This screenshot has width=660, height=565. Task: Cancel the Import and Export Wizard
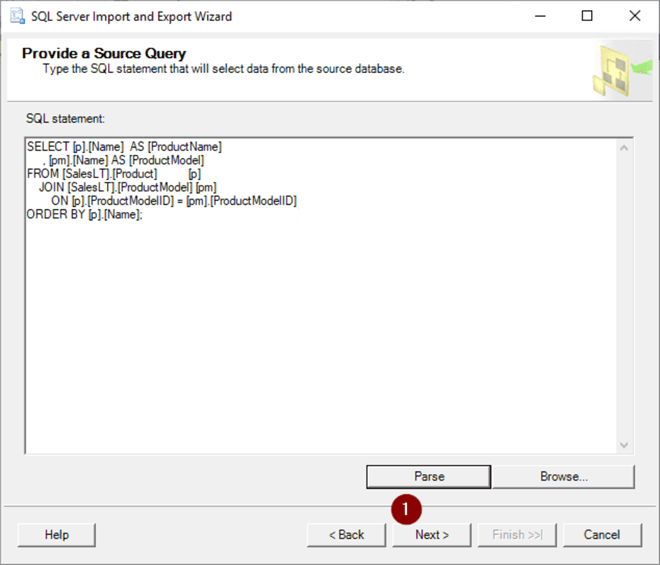602,535
